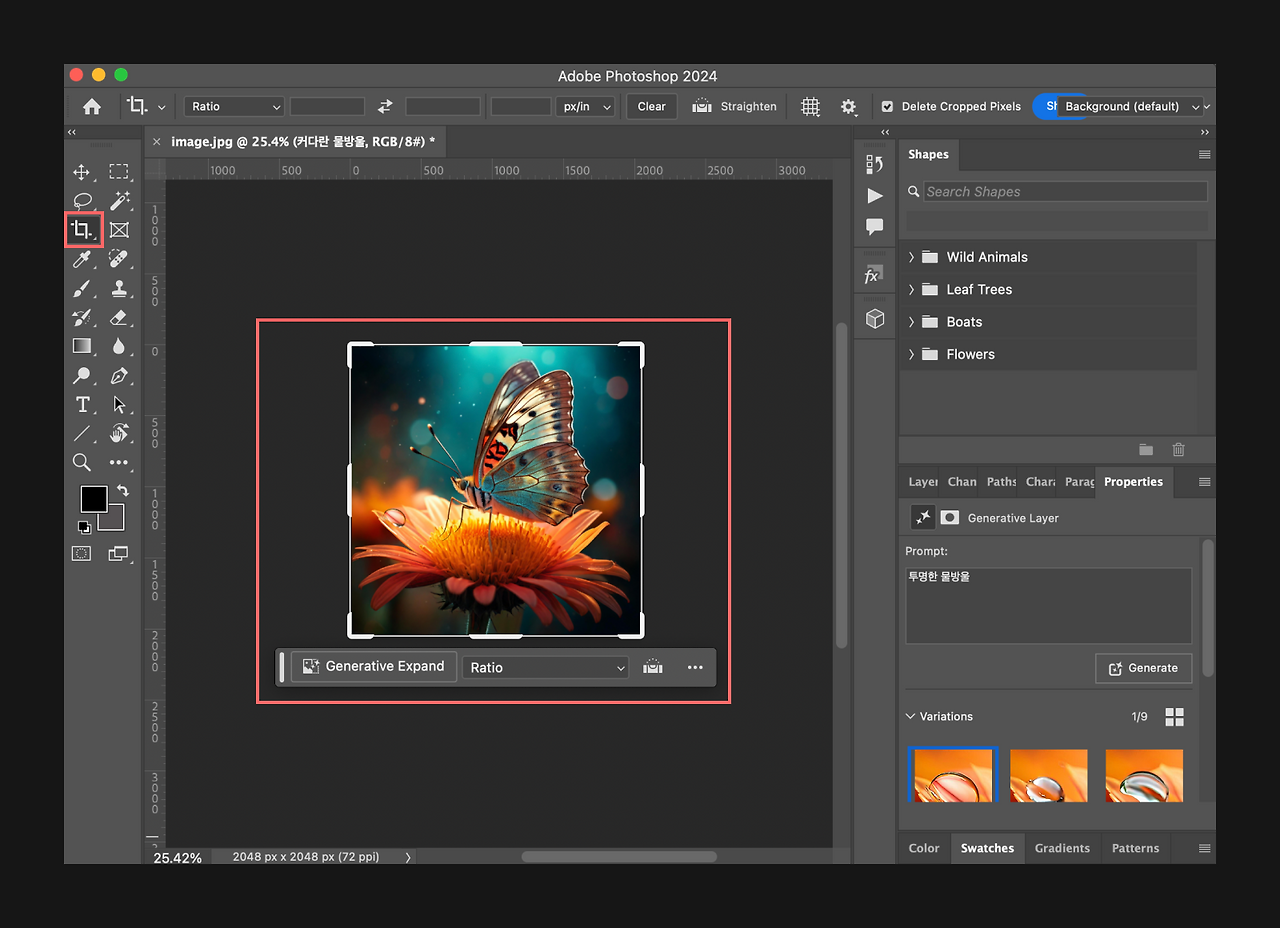Reset default foreground and background colors

pyautogui.click(x=85, y=527)
